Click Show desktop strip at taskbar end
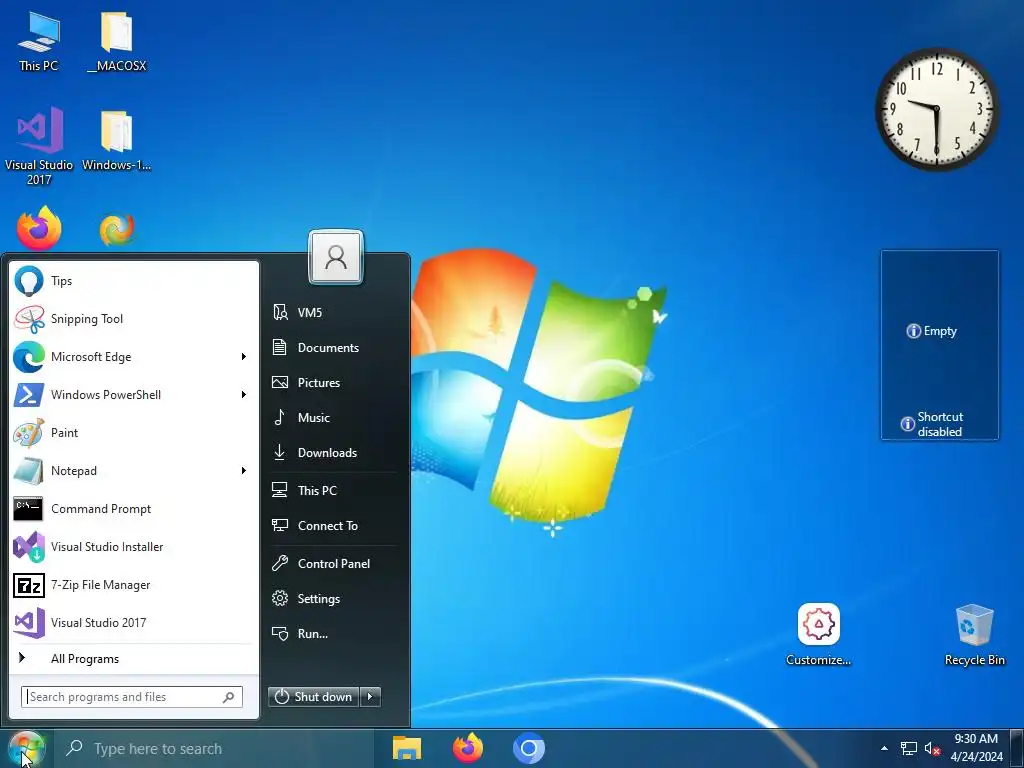 (x=1017, y=748)
